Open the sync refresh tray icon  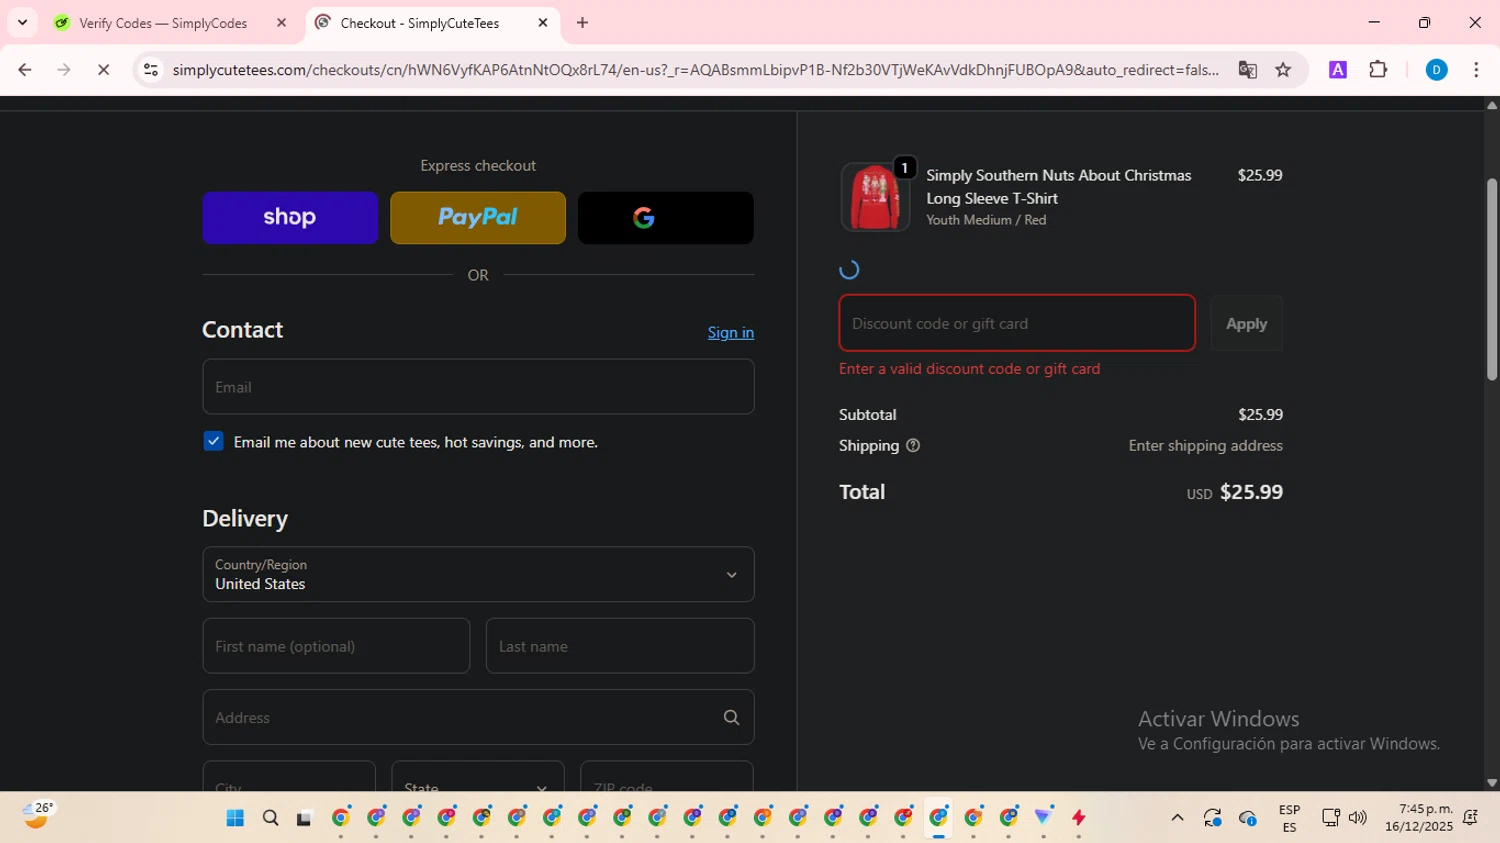point(1213,818)
